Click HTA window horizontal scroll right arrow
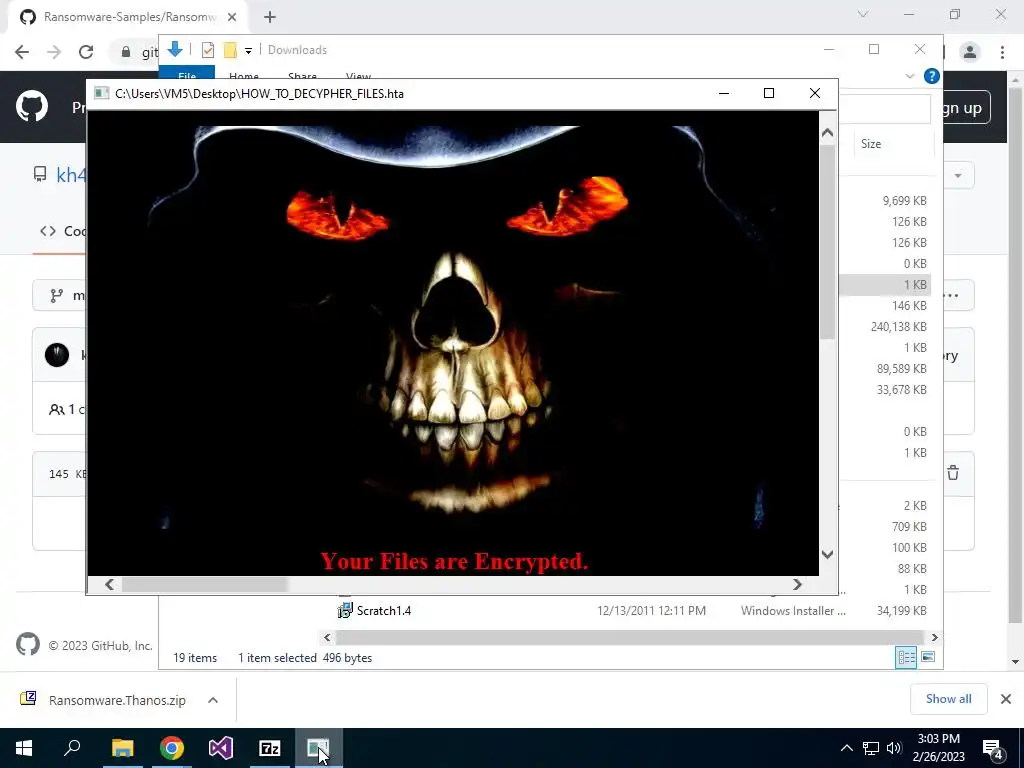 (x=797, y=584)
